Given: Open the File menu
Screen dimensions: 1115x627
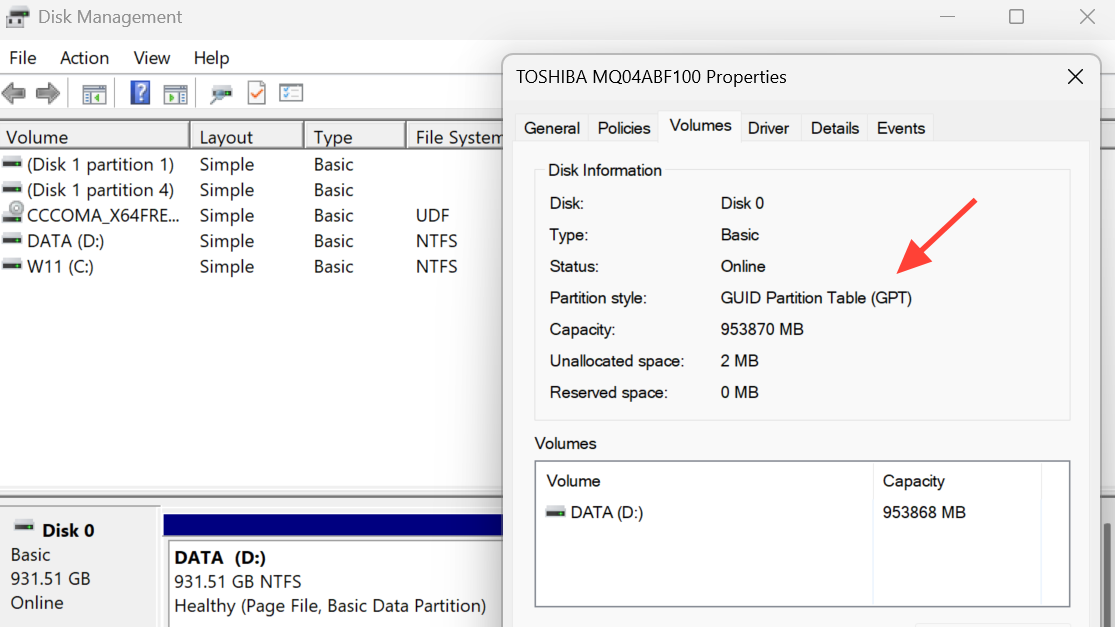Looking at the screenshot, I should [x=22, y=58].
